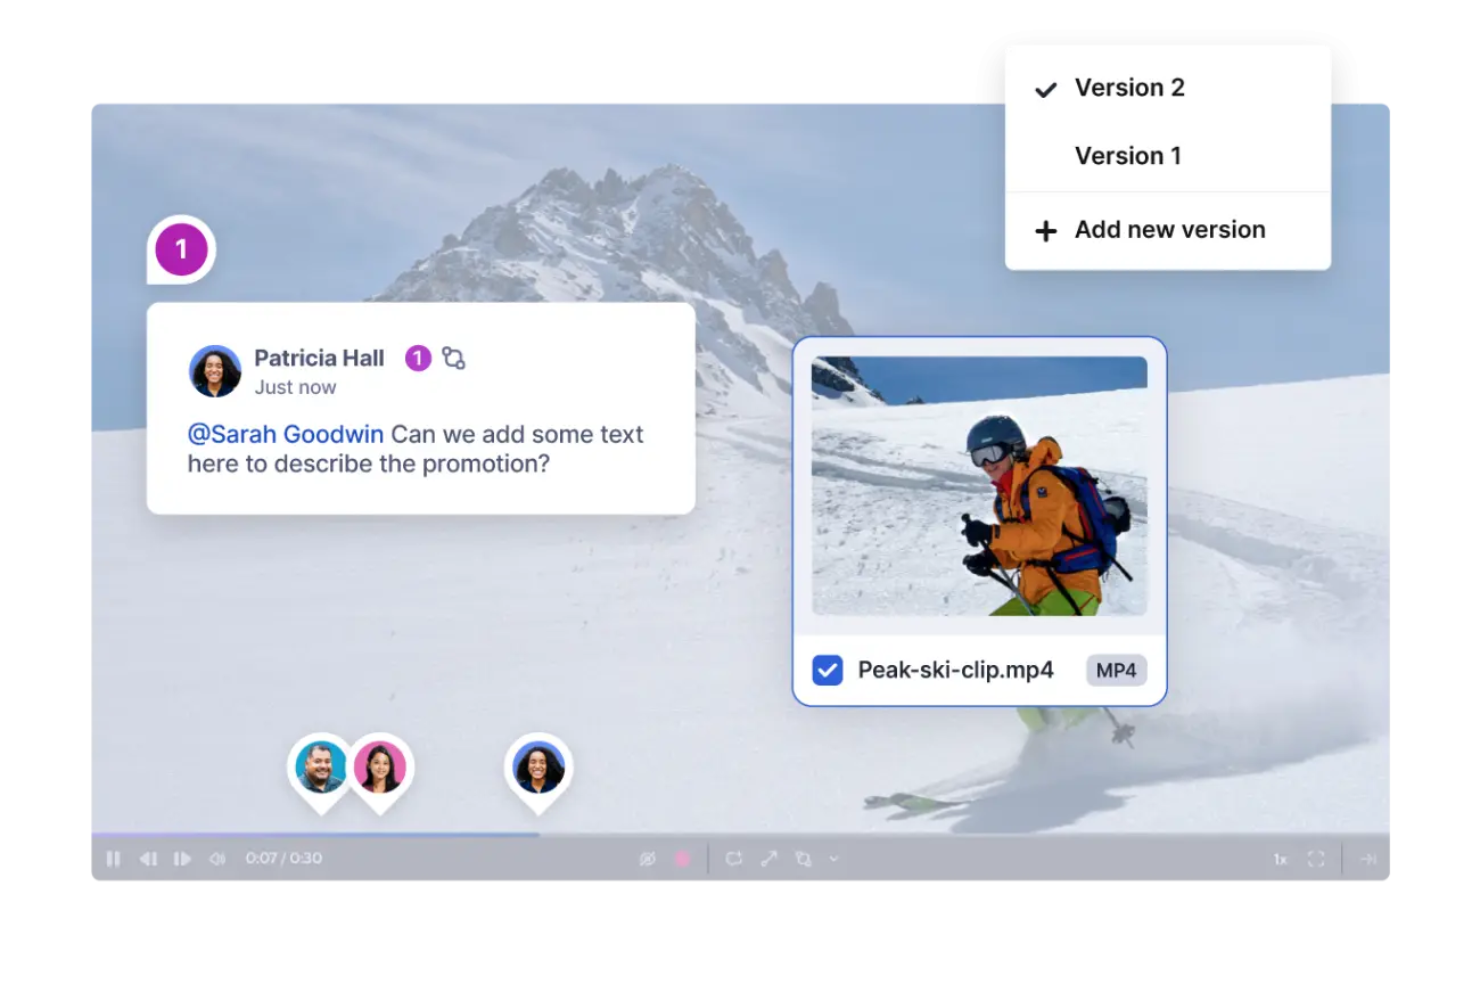Switch to Version 1

click(1128, 155)
